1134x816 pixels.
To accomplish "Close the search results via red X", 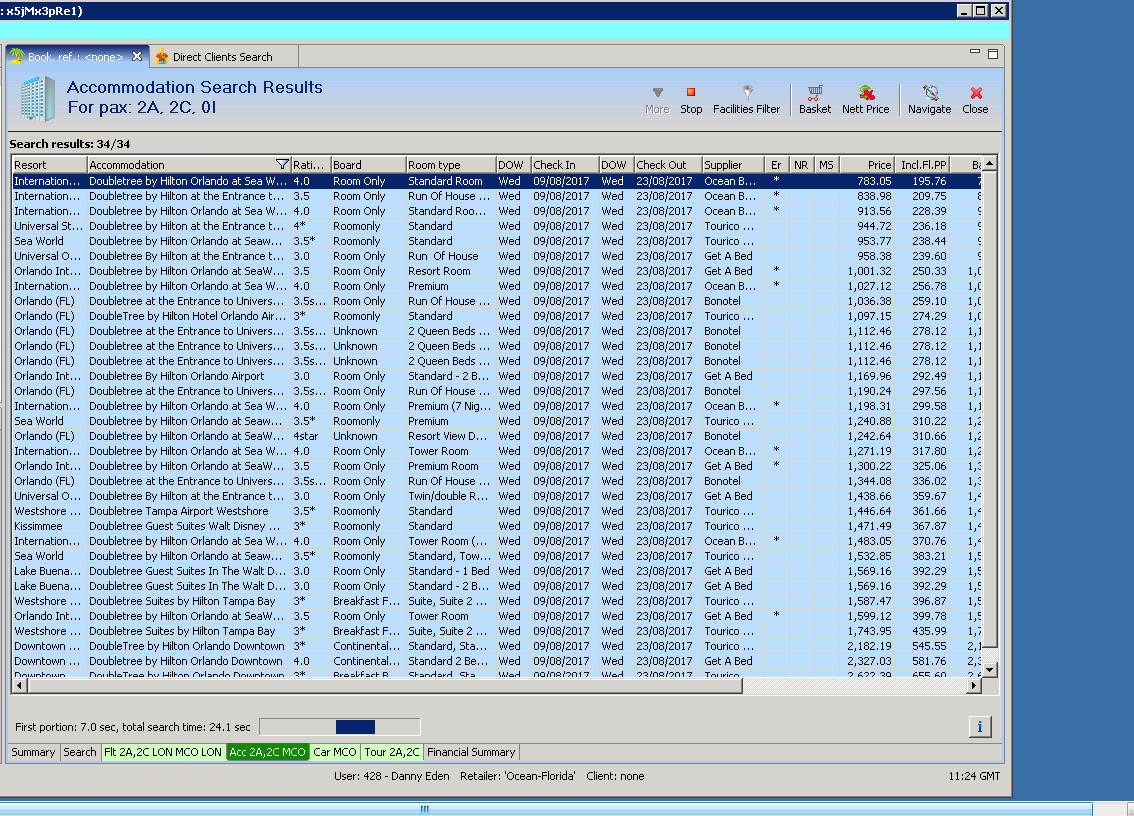I will pyautogui.click(x=975, y=100).
